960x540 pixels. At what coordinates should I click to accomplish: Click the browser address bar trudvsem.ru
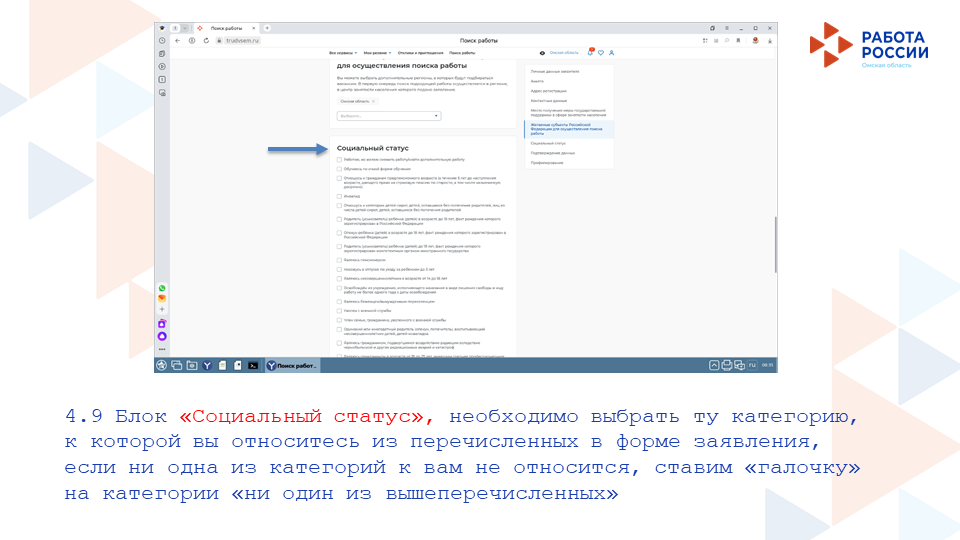click(240, 40)
